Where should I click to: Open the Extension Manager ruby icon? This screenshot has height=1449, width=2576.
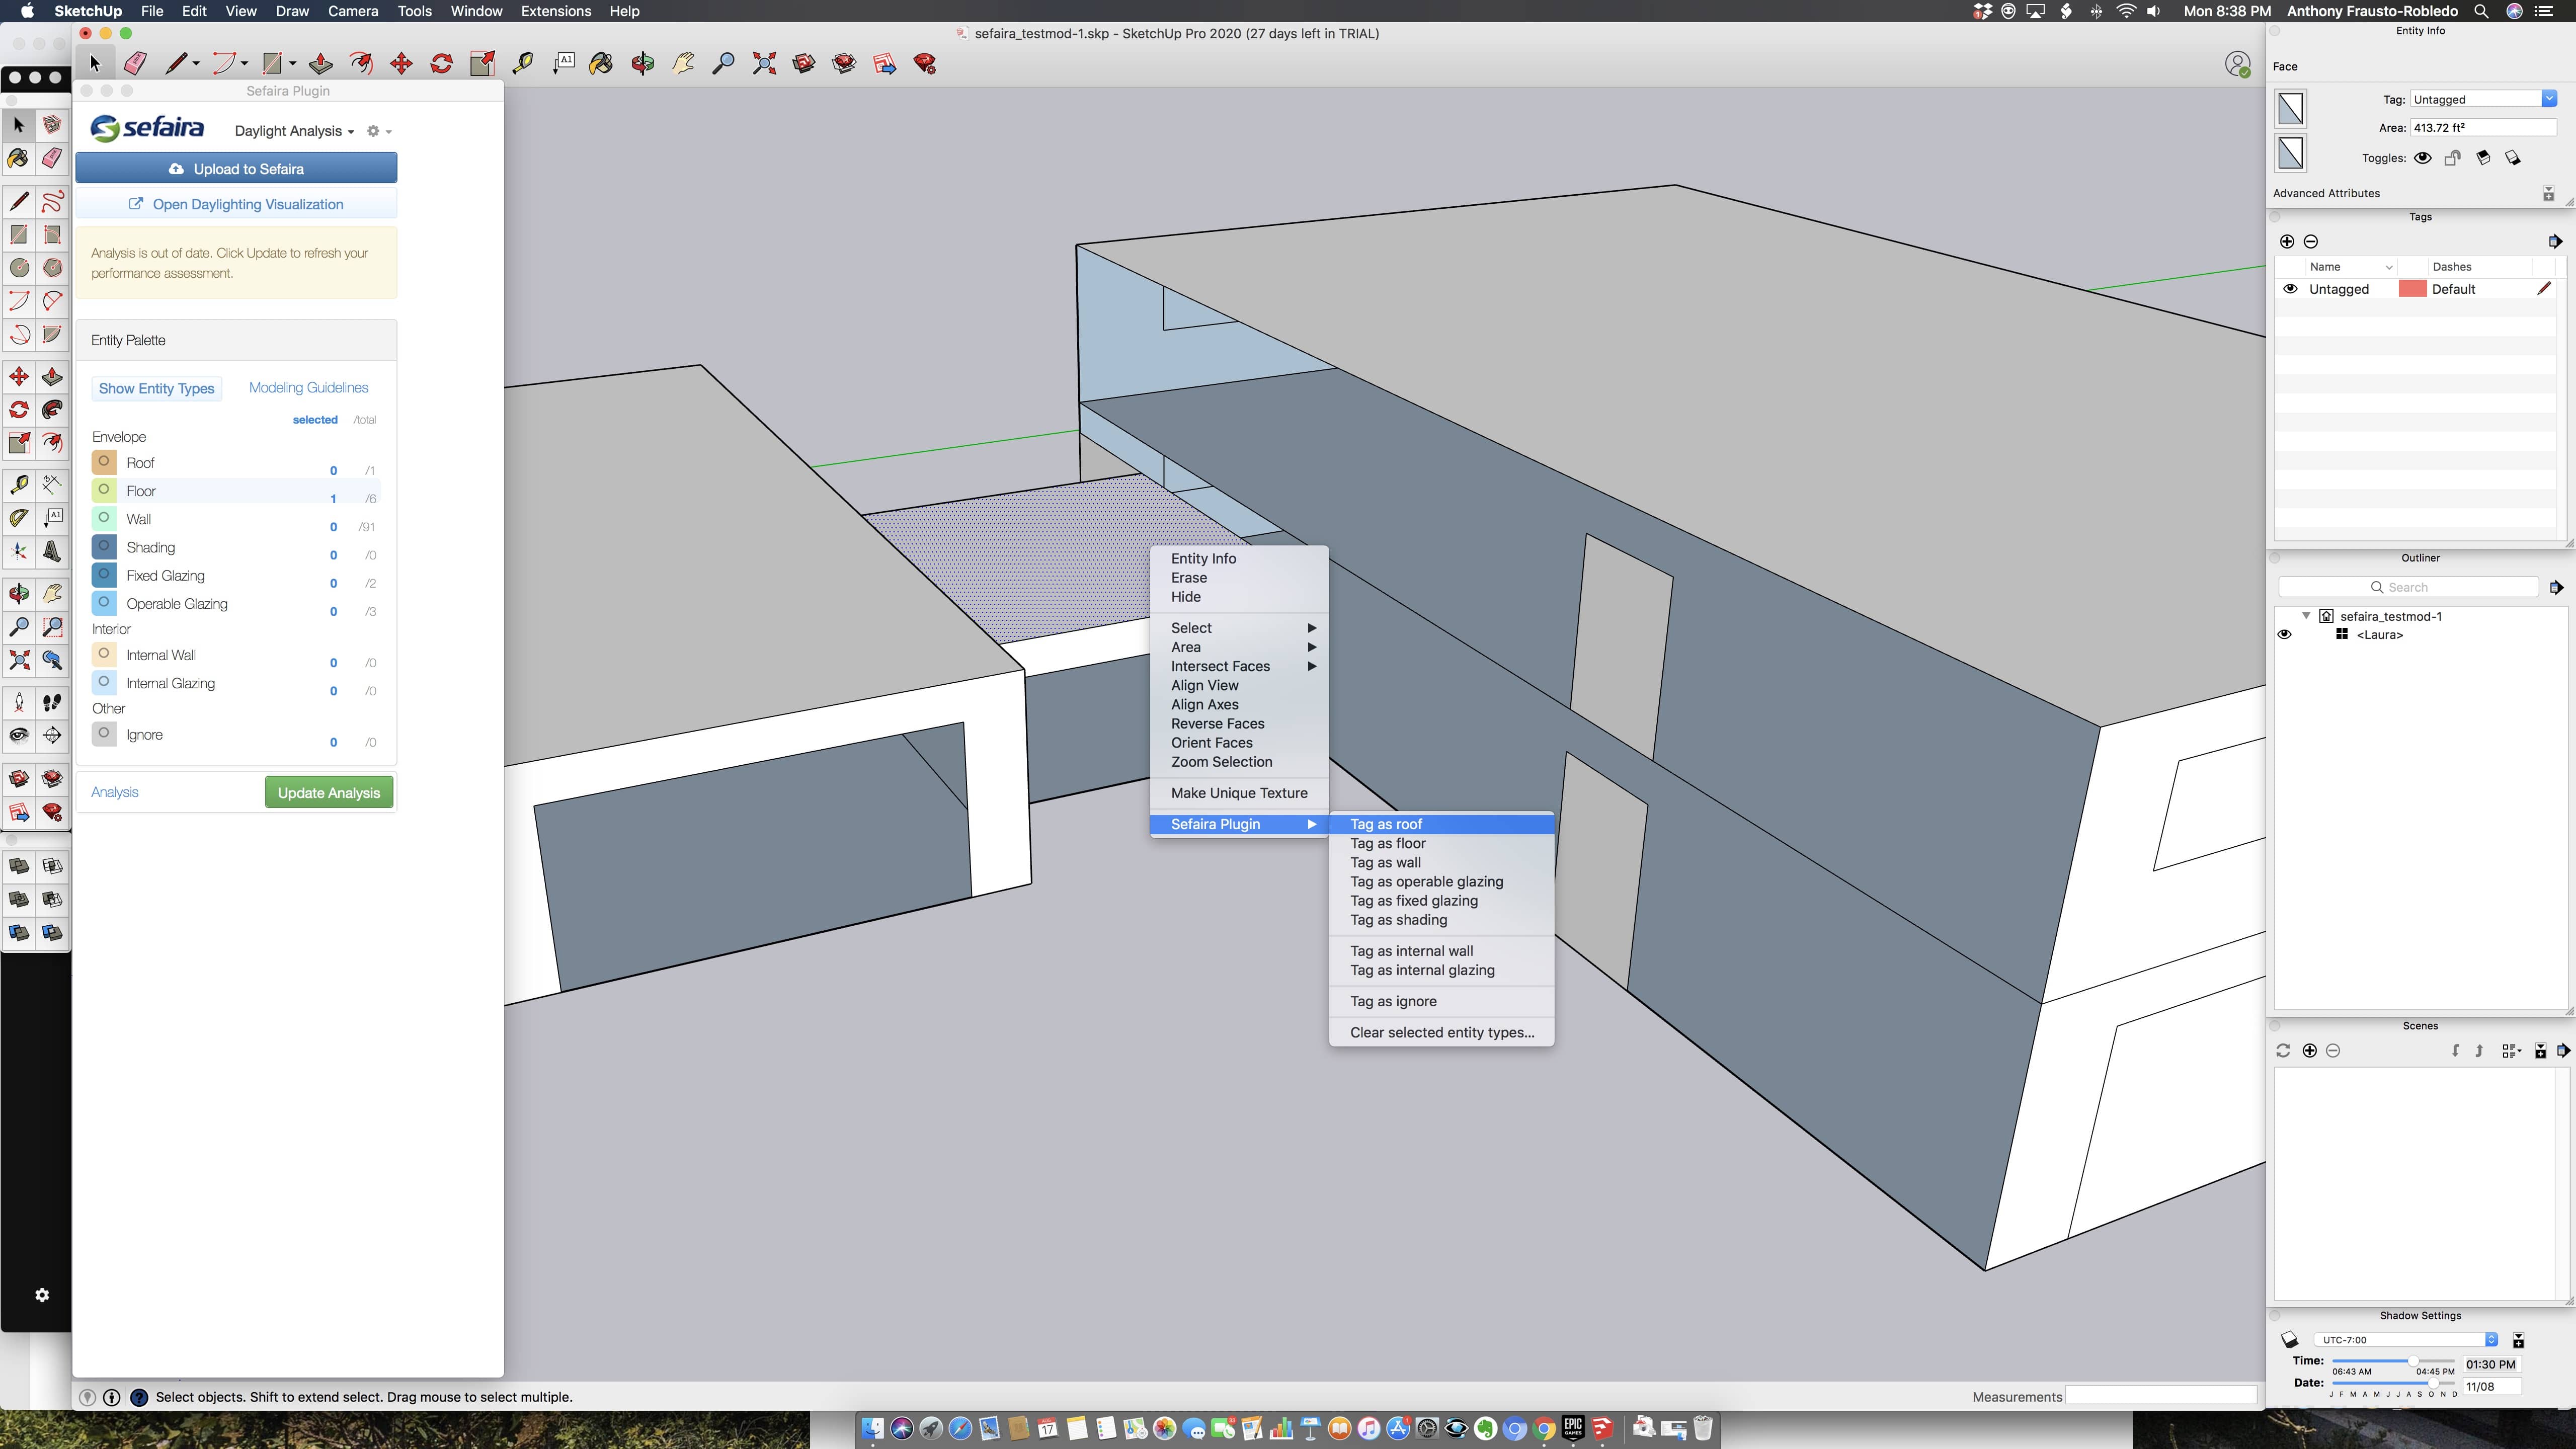tap(925, 64)
